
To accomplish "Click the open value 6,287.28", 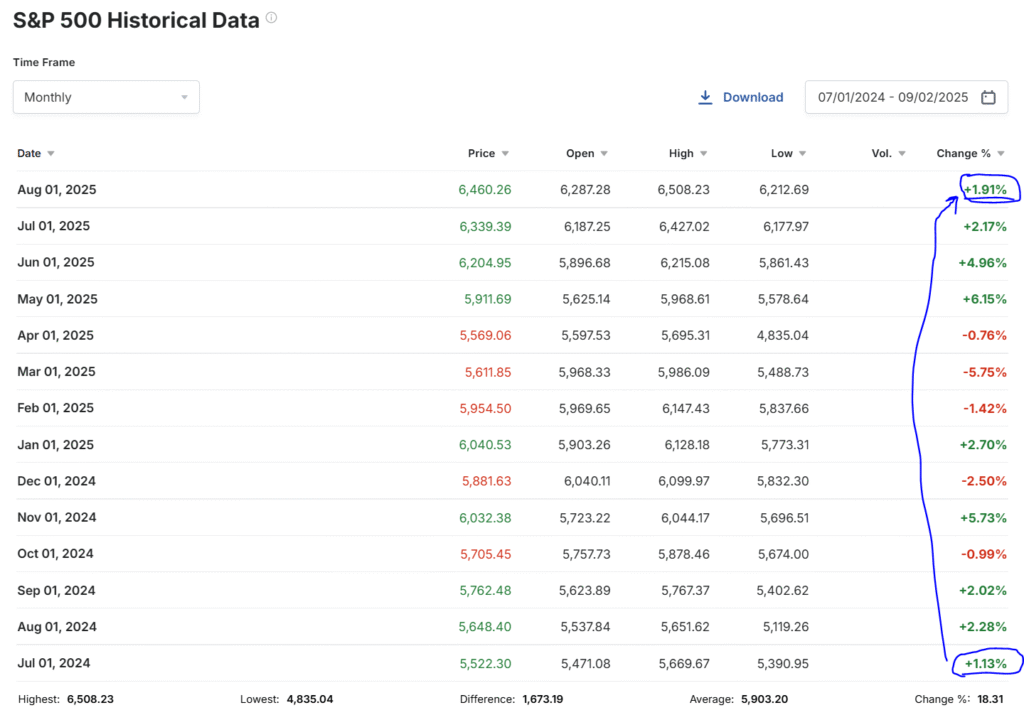I will pyautogui.click(x=585, y=190).
